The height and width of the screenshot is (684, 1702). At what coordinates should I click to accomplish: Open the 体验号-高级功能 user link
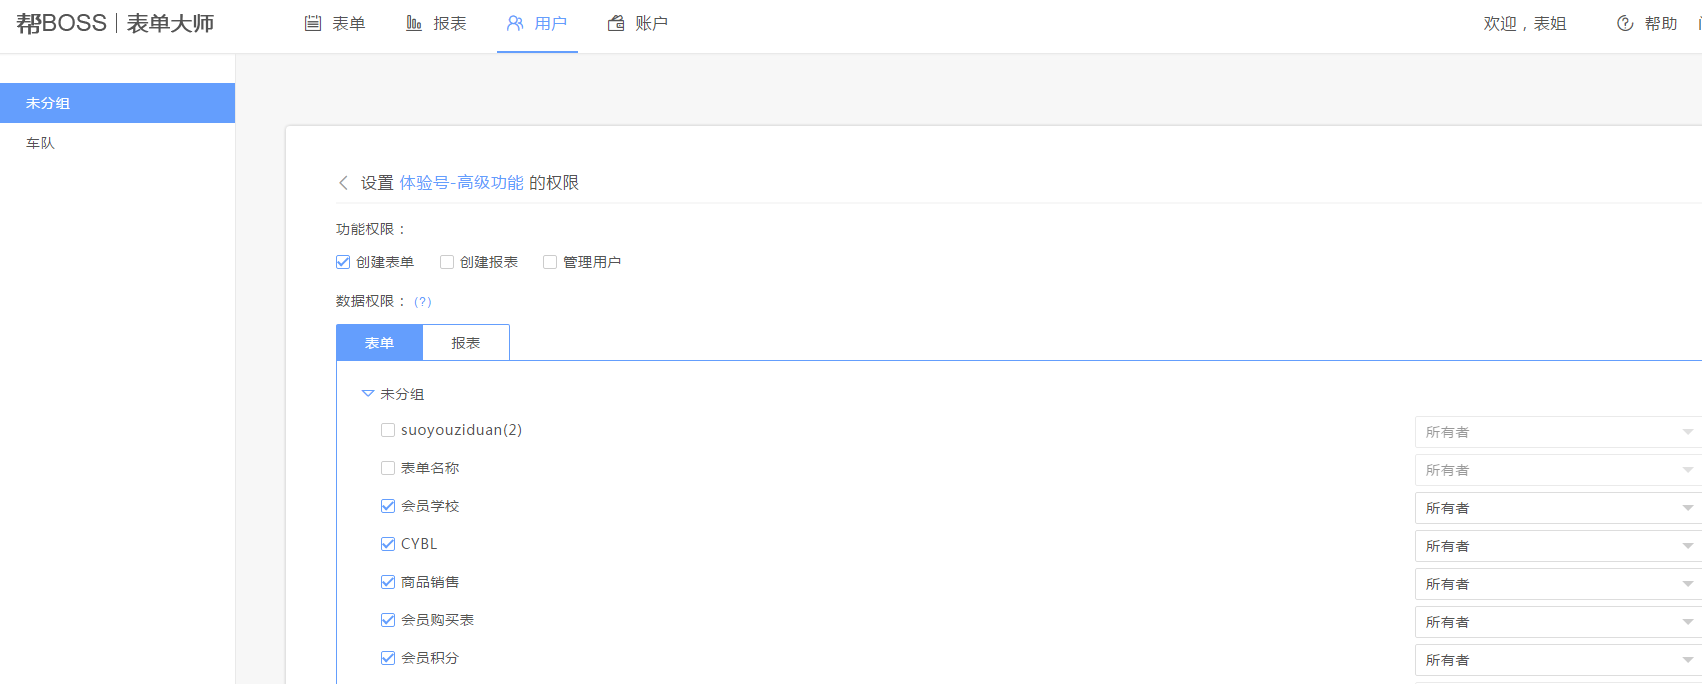tap(461, 183)
